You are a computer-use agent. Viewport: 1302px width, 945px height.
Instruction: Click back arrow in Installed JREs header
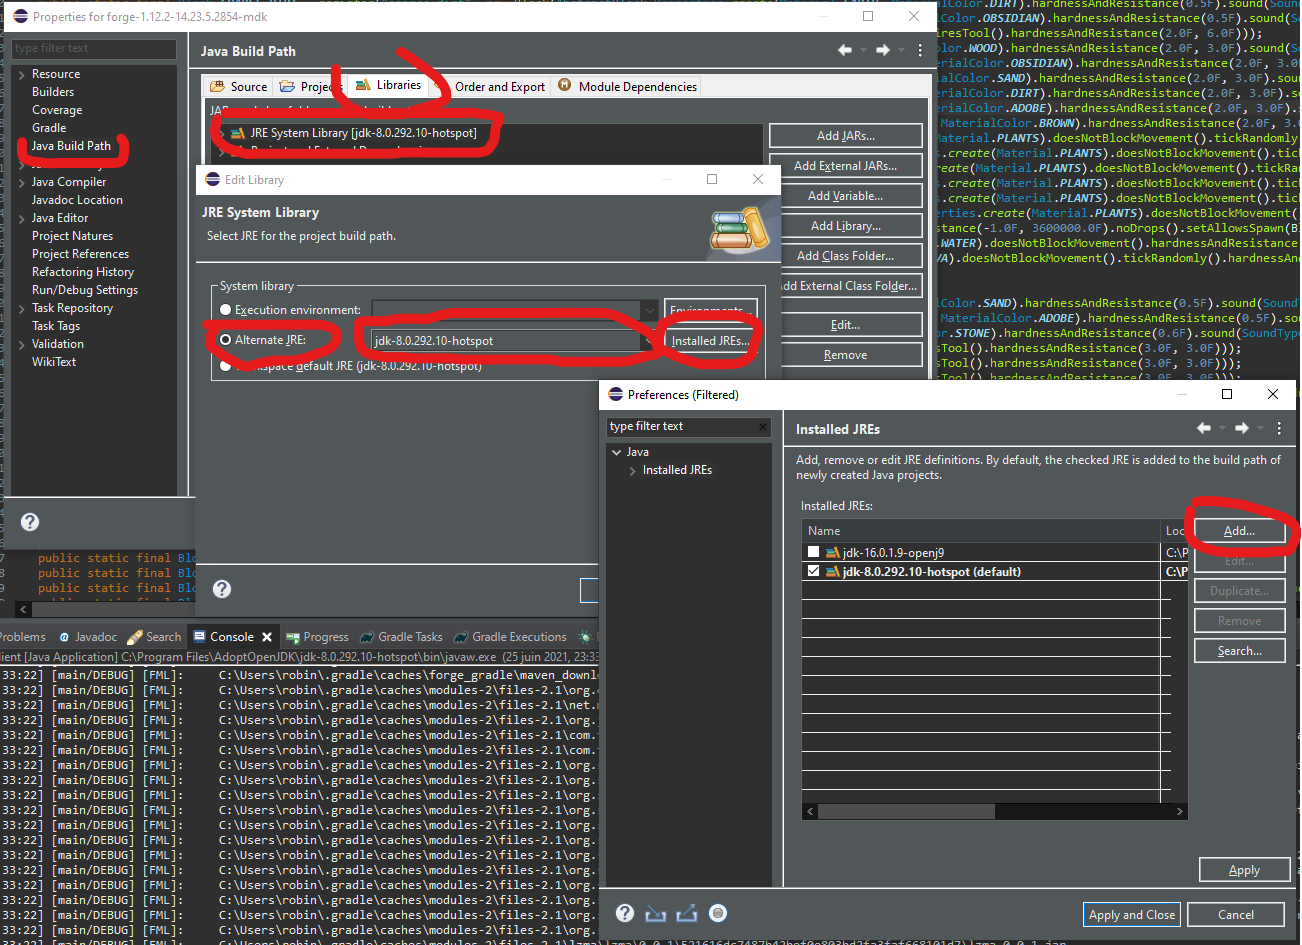pos(1204,428)
